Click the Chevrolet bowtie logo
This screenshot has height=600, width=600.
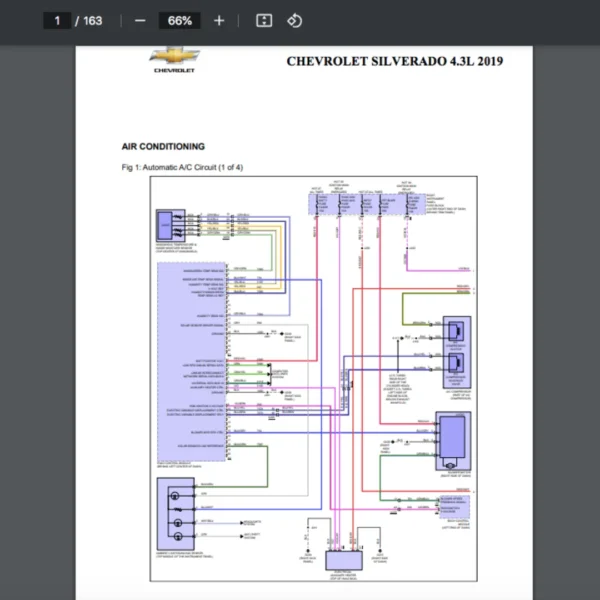pyautogui.click(x=174, y=57)
